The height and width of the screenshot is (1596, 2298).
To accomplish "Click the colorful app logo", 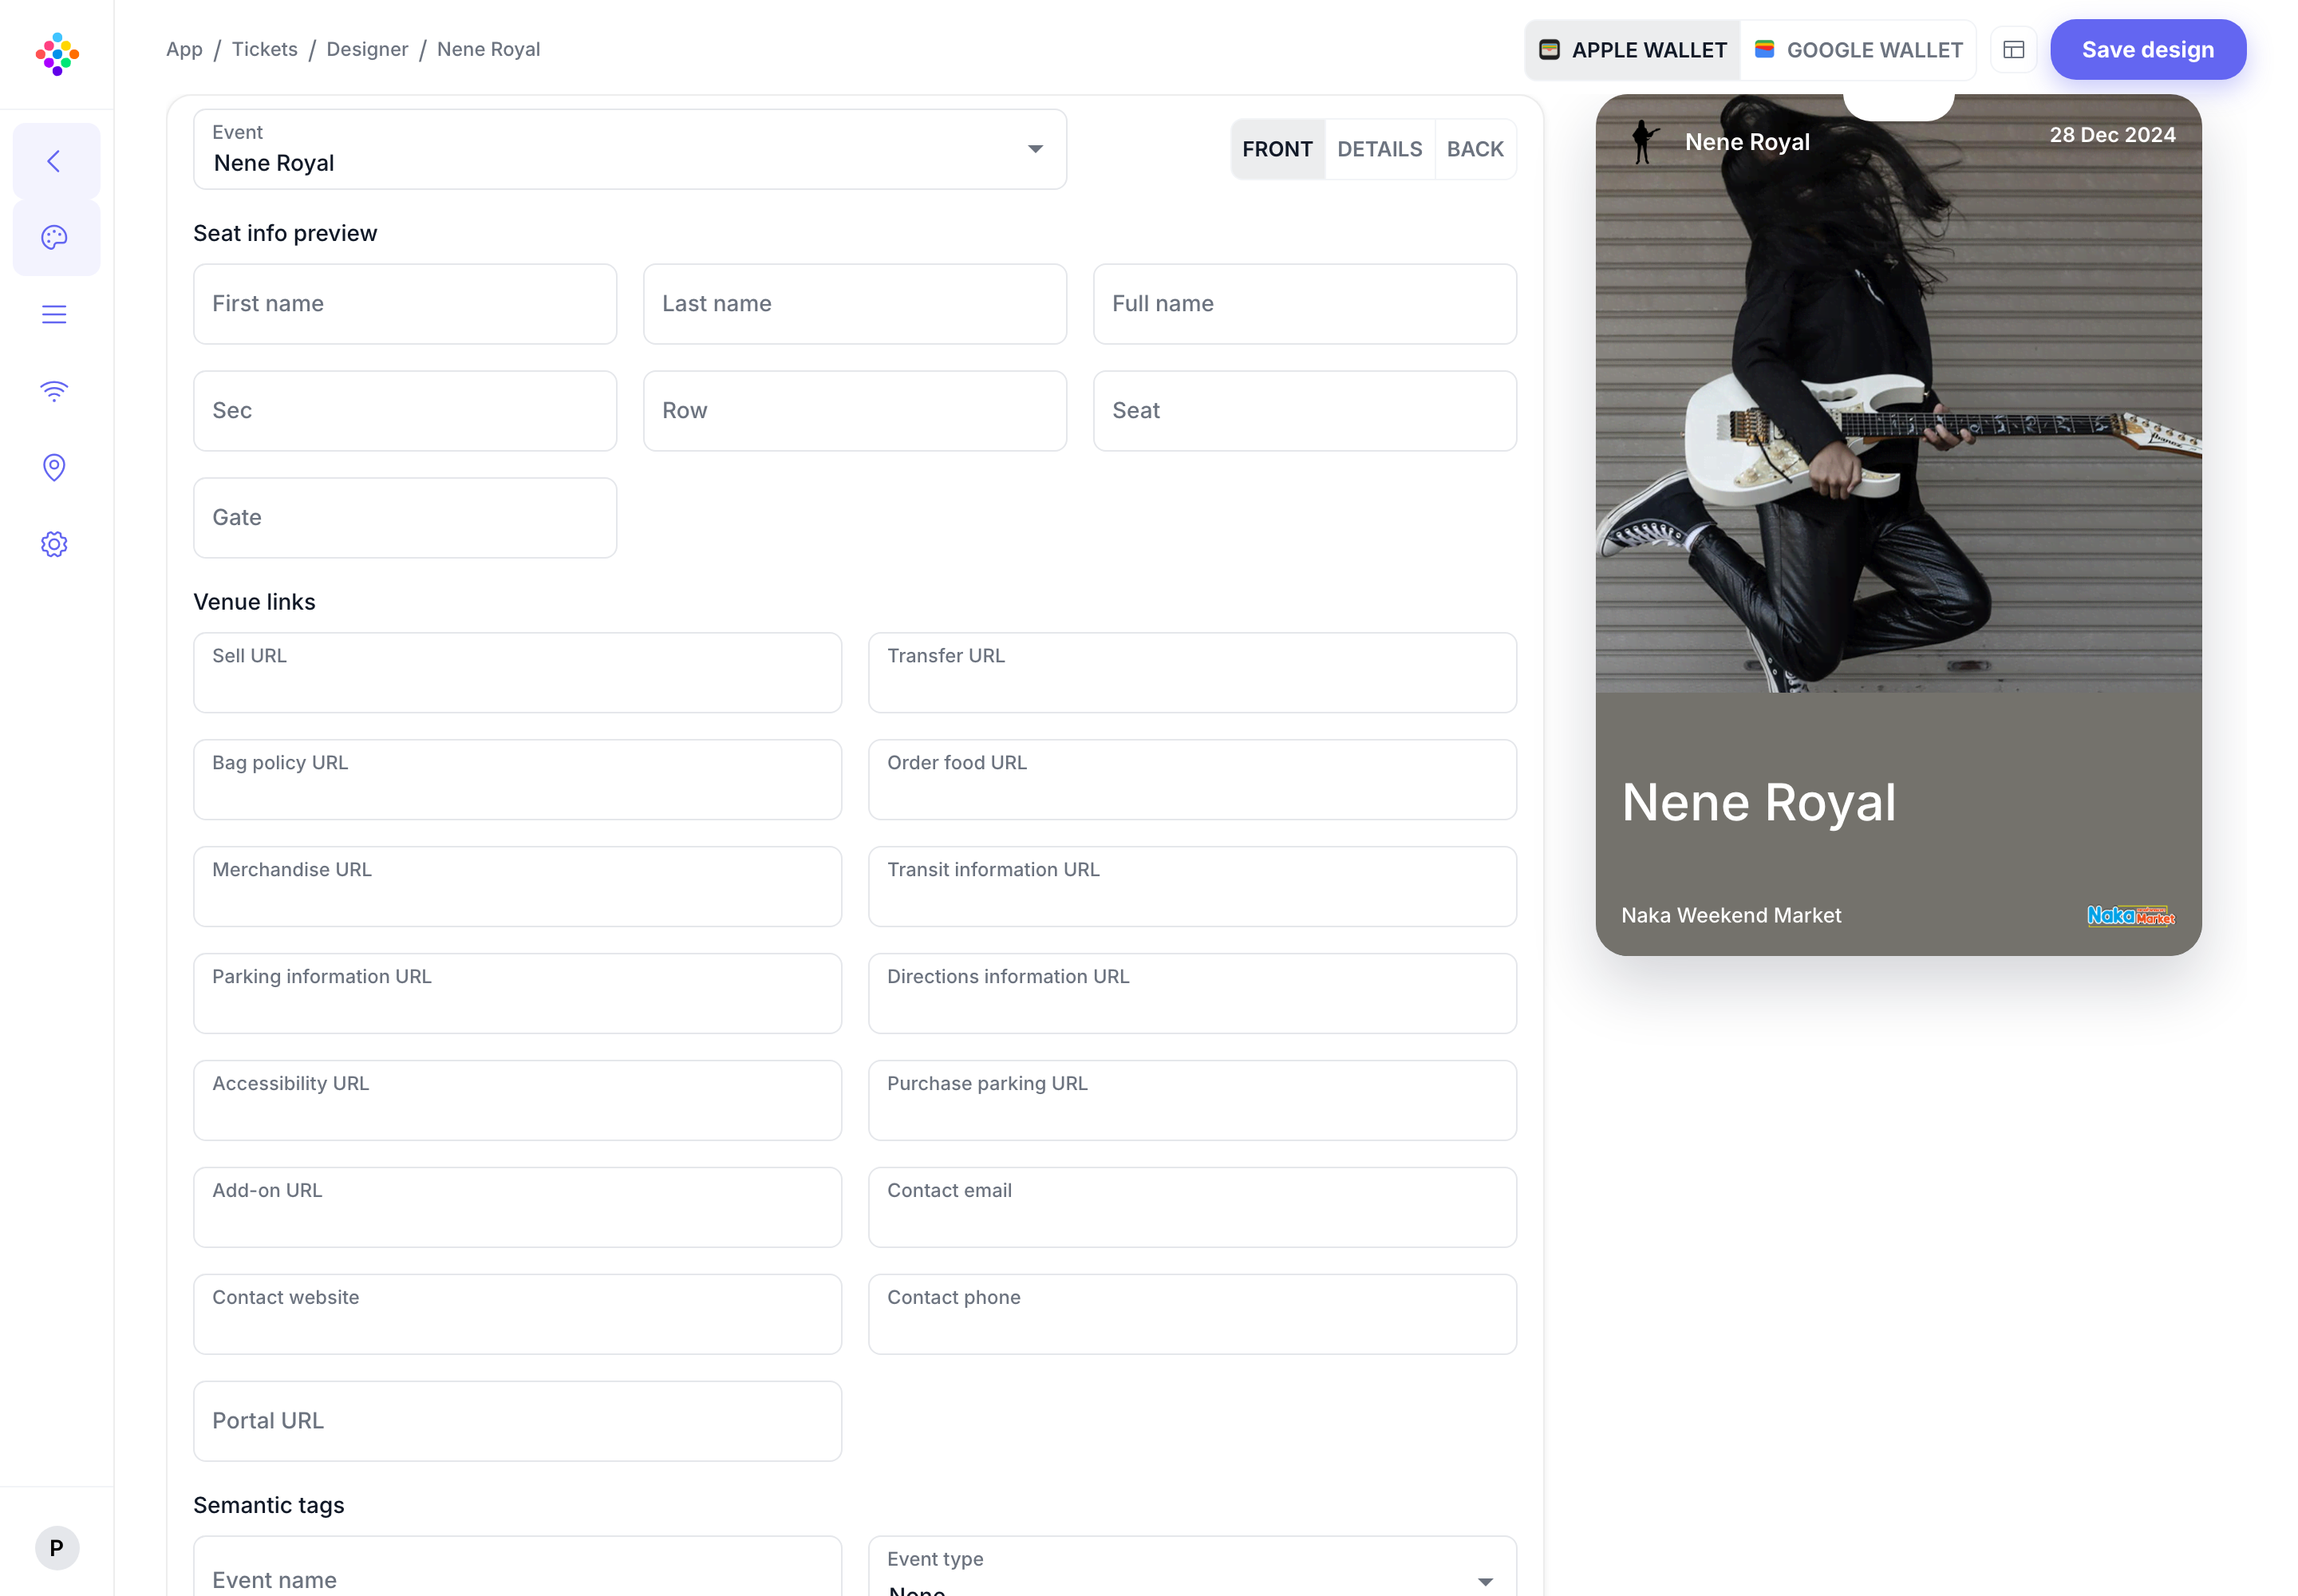I will tap(57, 54).
